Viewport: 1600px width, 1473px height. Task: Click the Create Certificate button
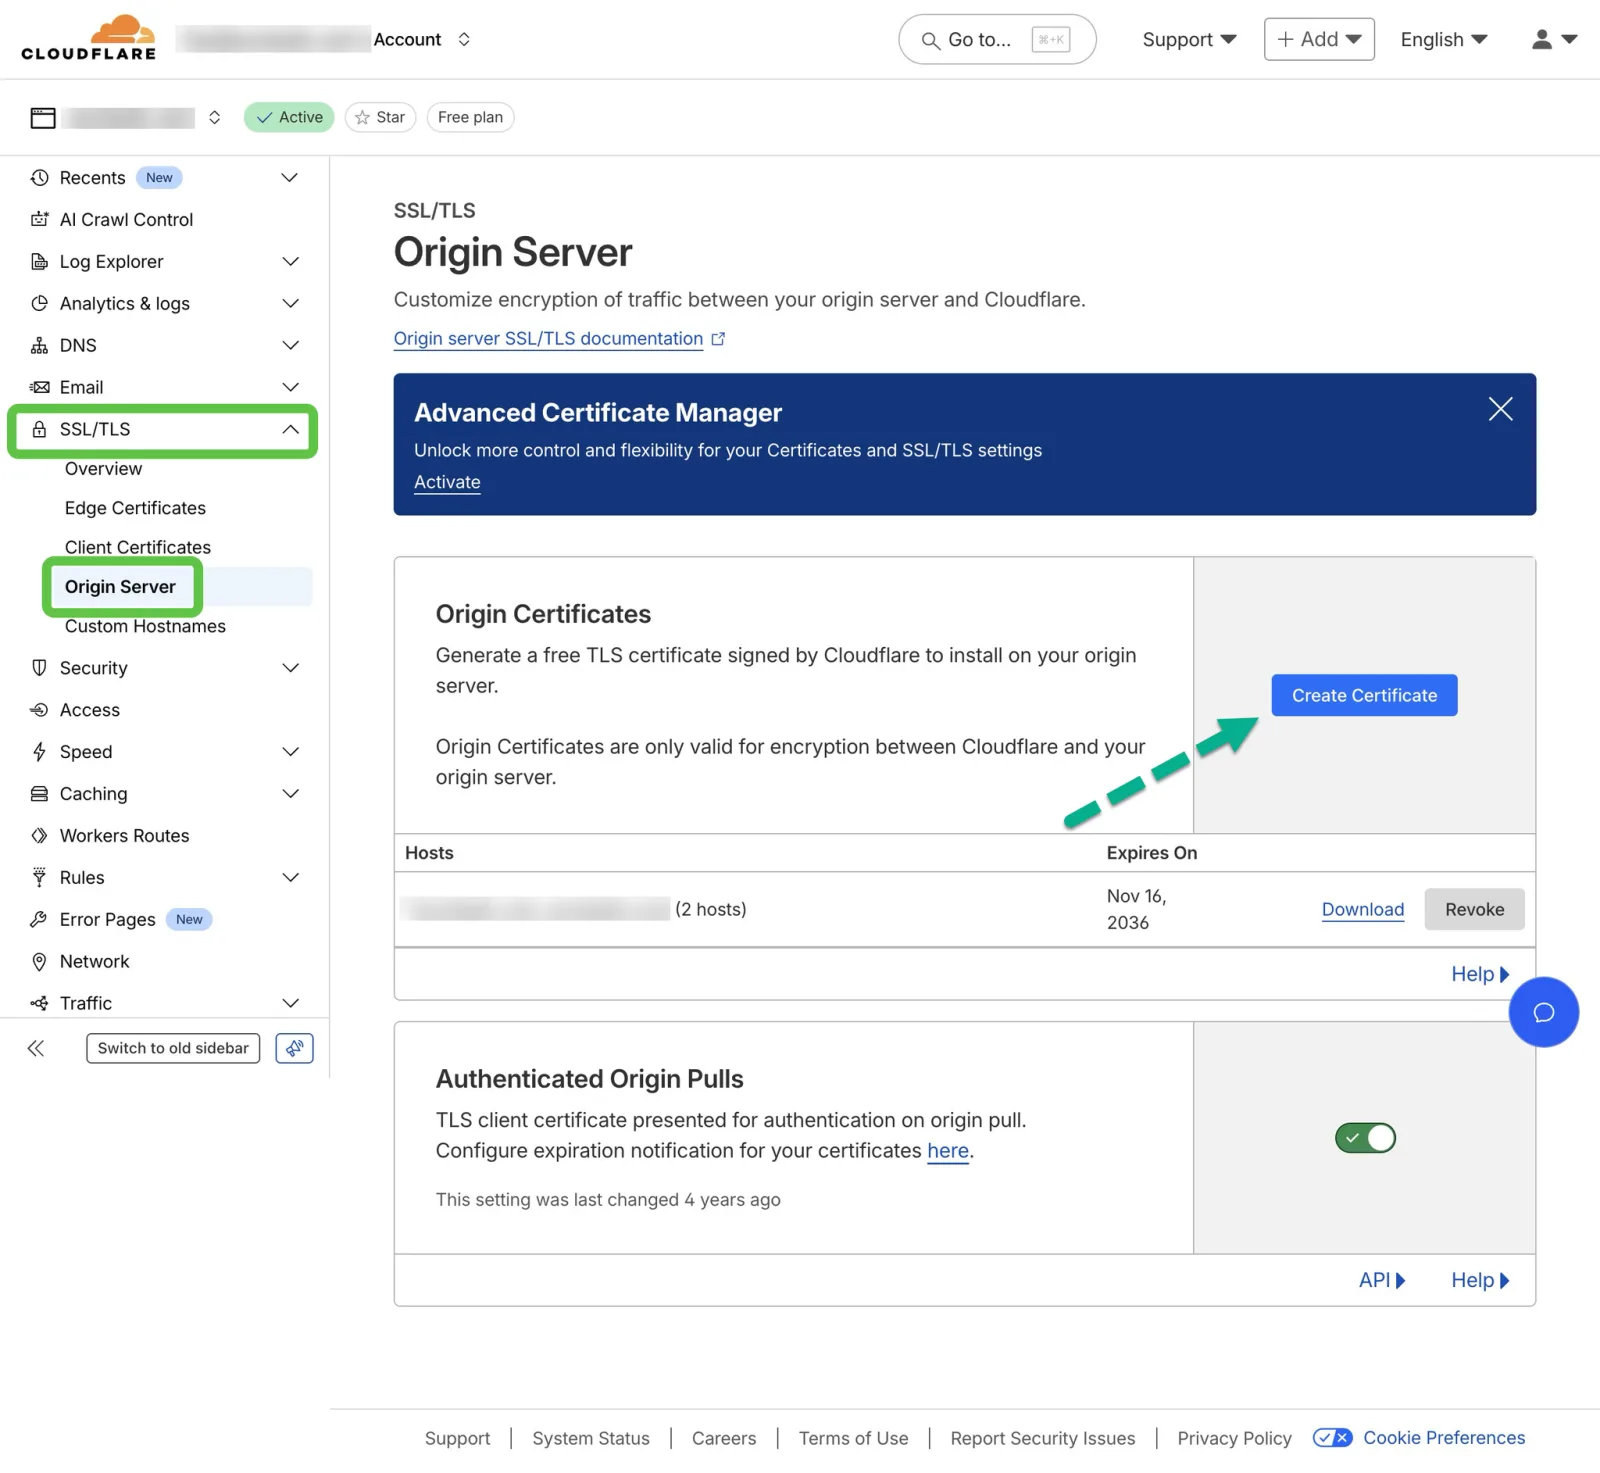coord(1364,695)
